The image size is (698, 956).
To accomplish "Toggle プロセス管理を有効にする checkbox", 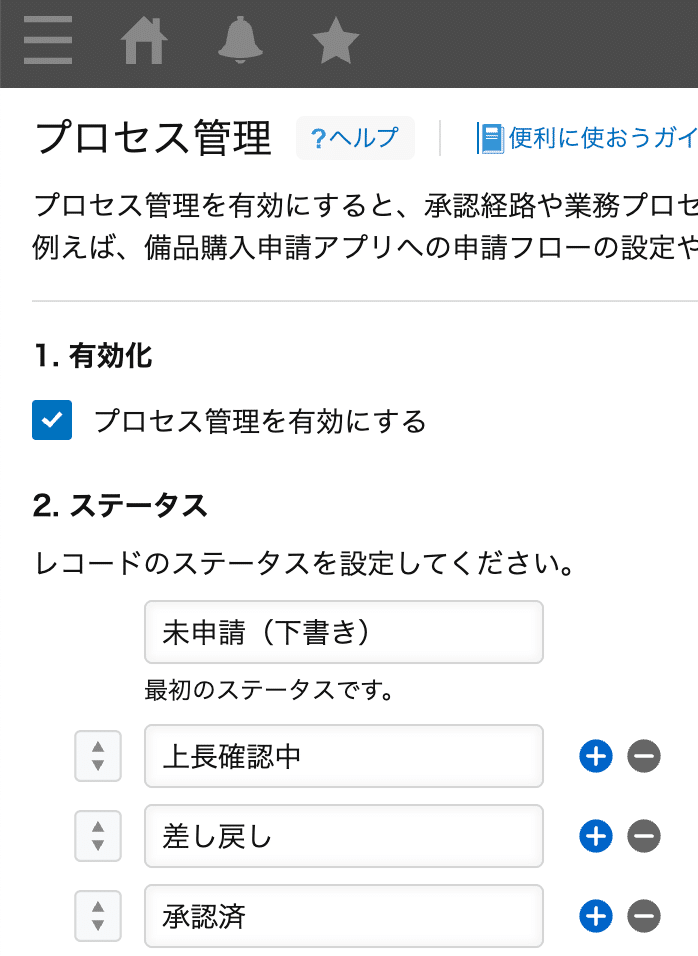I will pyautogui.click(x=52, y=420).
